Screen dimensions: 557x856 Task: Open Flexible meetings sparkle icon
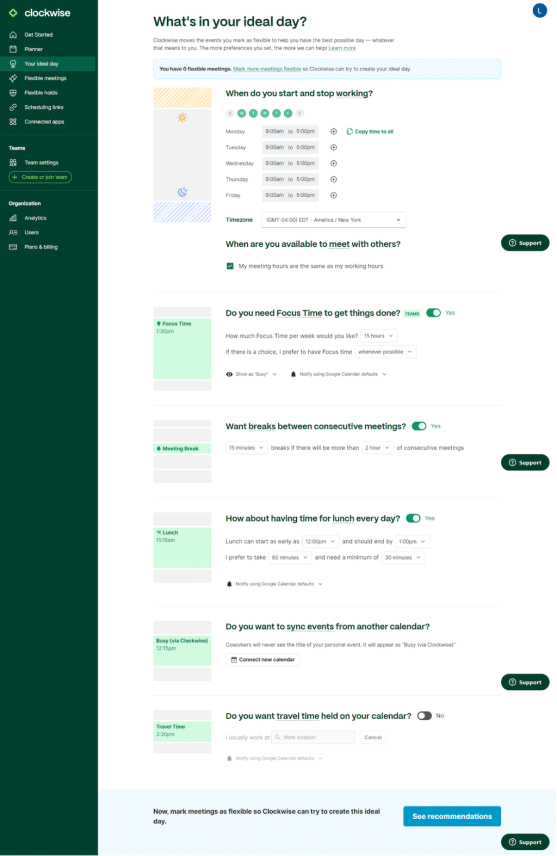(13, 78)
